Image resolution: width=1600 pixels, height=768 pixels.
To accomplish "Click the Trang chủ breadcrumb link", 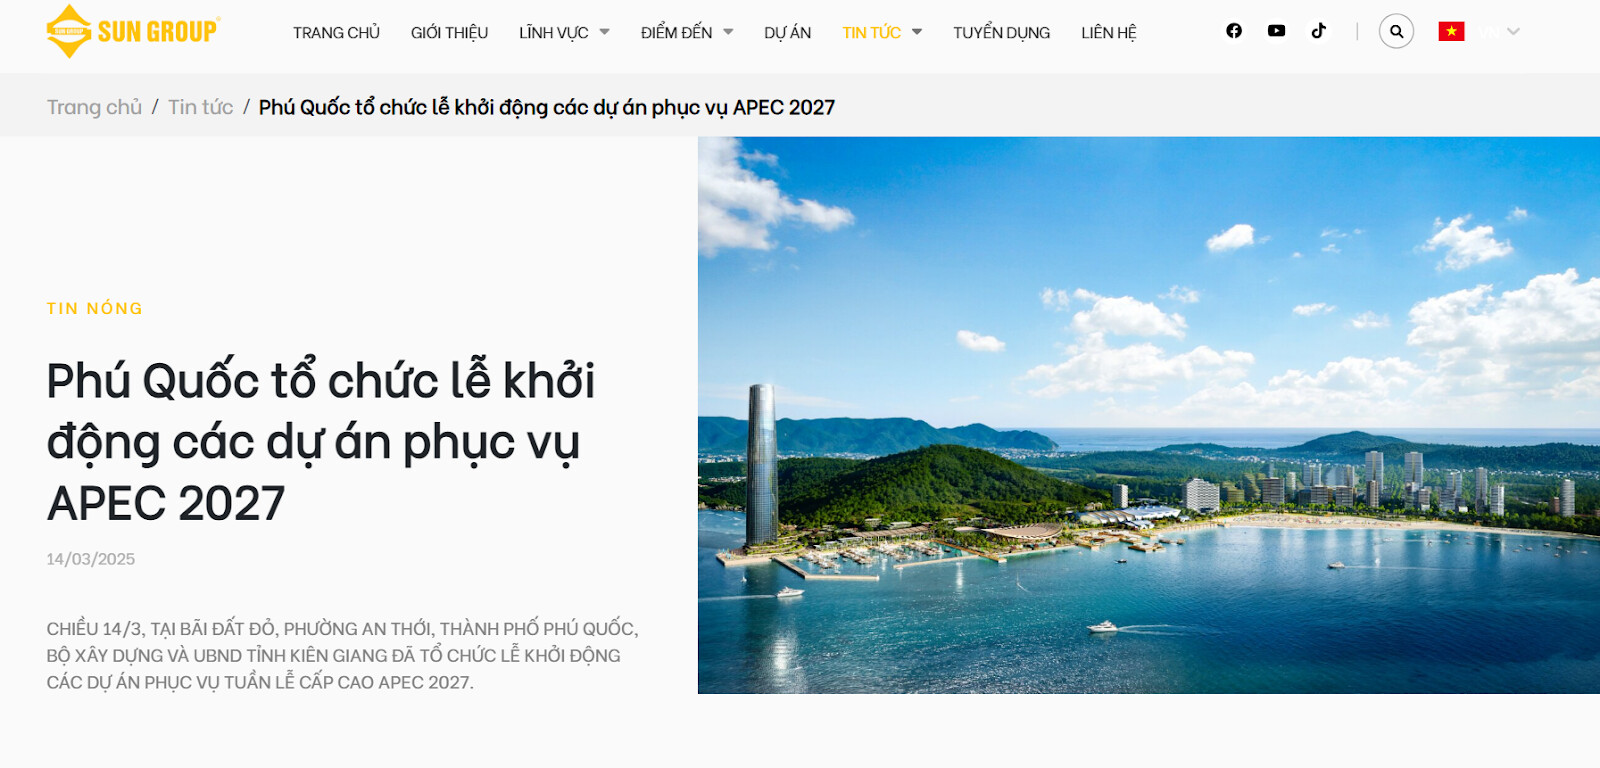I will (x=94, y=107).
